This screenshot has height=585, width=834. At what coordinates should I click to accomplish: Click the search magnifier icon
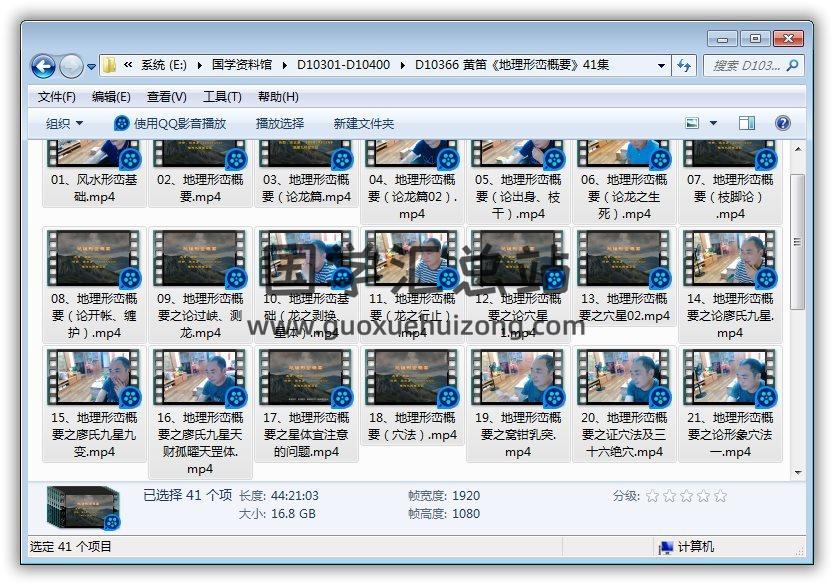(x=792, y=65)
